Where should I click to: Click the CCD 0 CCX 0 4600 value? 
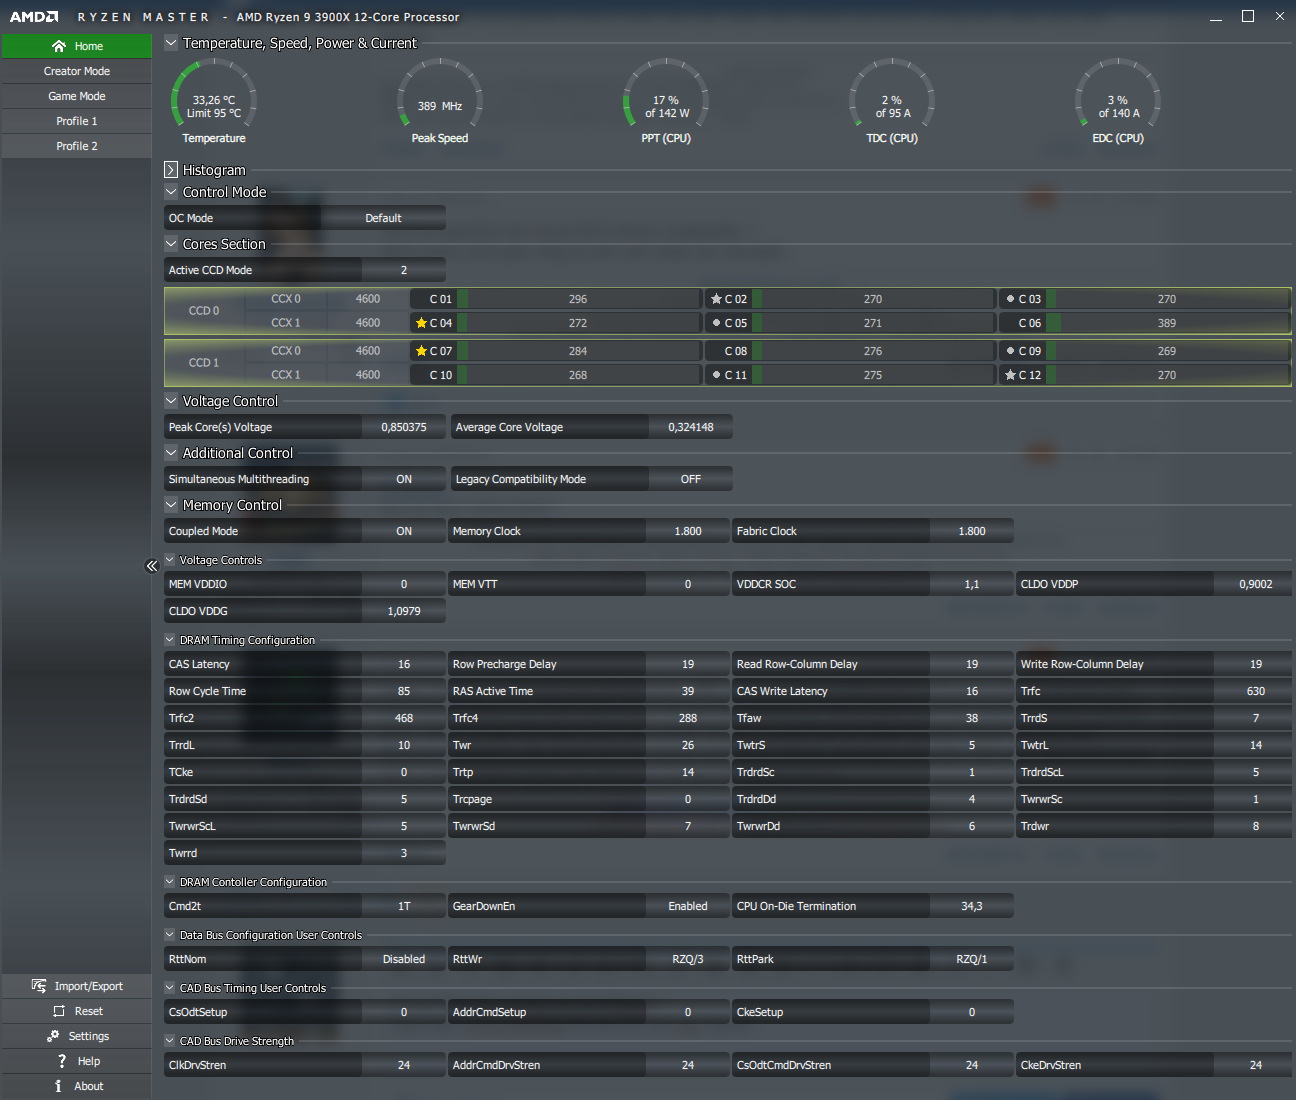tap(368, 299)
